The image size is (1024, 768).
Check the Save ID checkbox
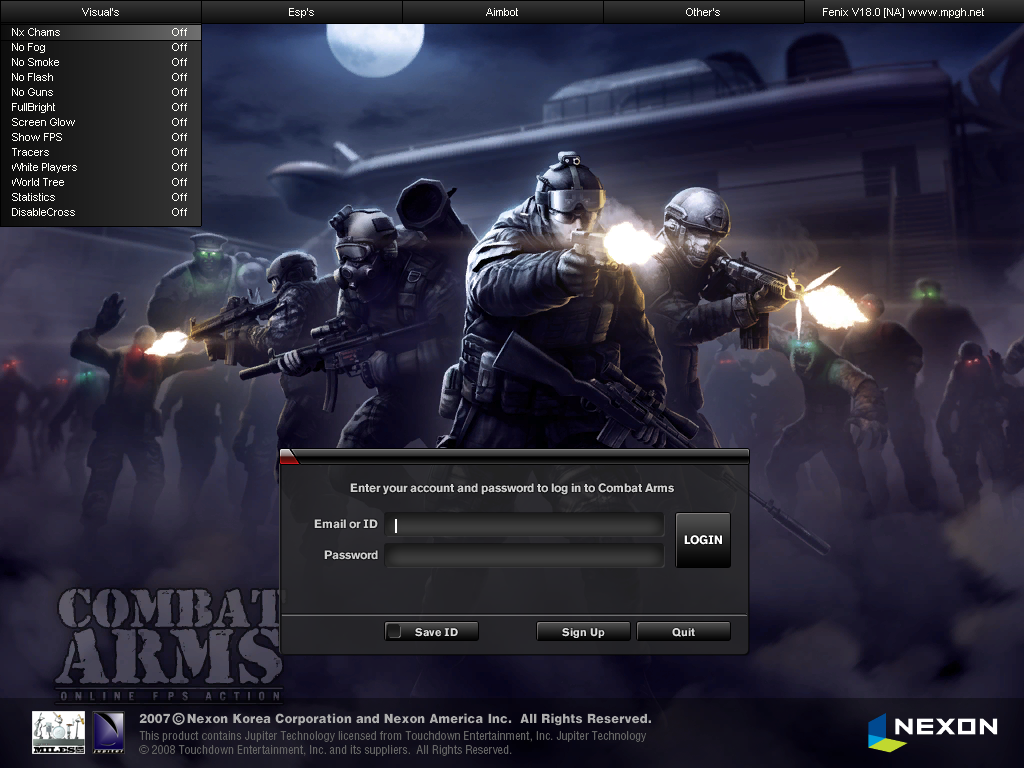click(x=394, y=632)
